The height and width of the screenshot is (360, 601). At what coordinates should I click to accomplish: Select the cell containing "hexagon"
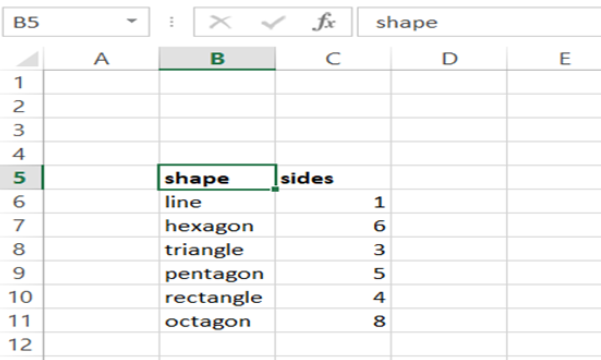click(217, 225)
